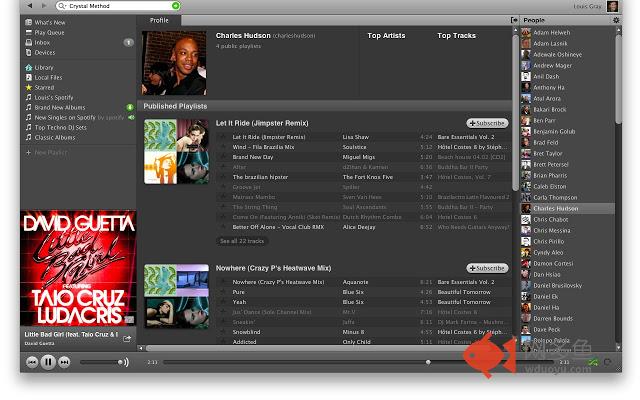Open Louis Gray user avatar
Image resolution: width=640 pixels, height=400 pixels.
pos(612,6)
